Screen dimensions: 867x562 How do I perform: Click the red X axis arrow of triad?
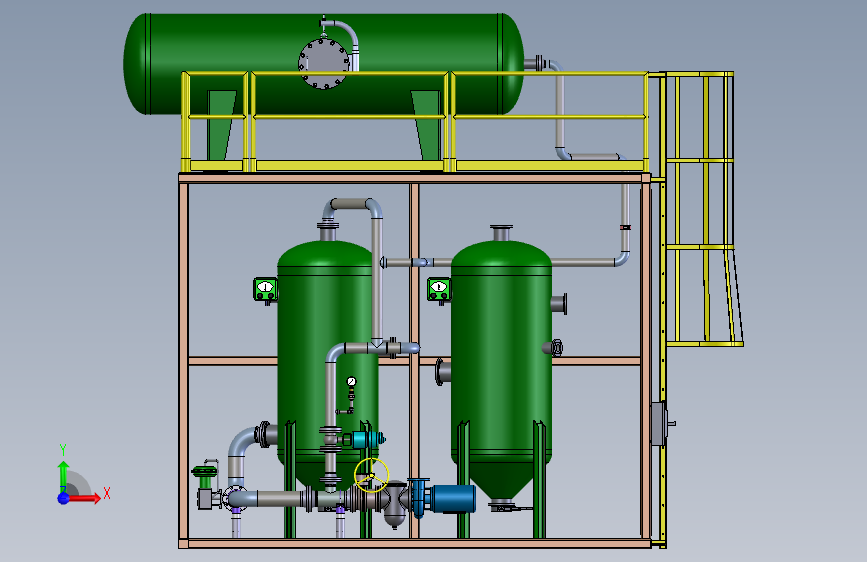tap(85, 498)
